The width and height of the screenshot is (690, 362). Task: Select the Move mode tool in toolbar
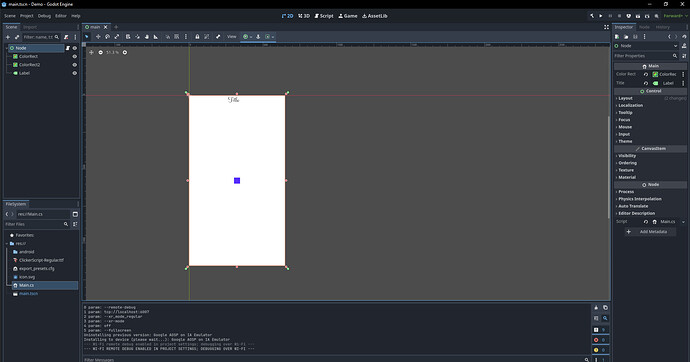coord(98,37)
